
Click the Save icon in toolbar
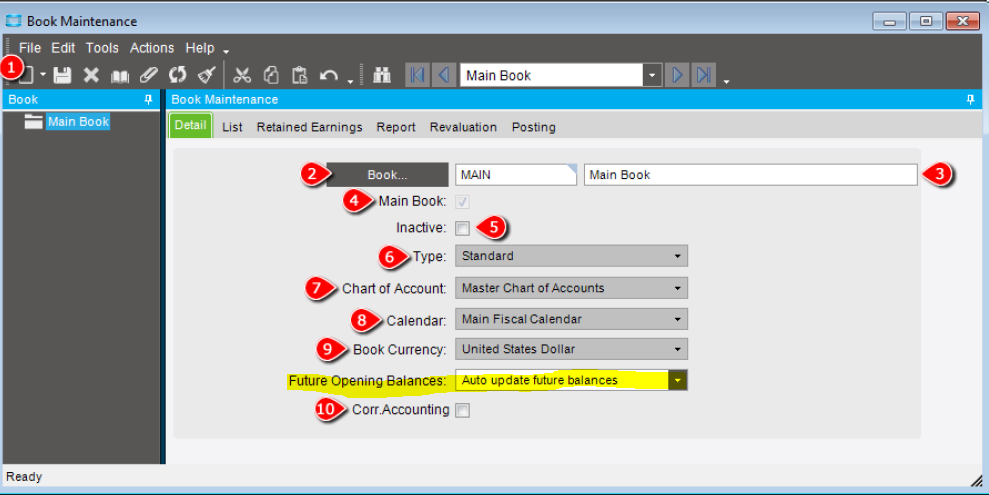click(62, 76)
